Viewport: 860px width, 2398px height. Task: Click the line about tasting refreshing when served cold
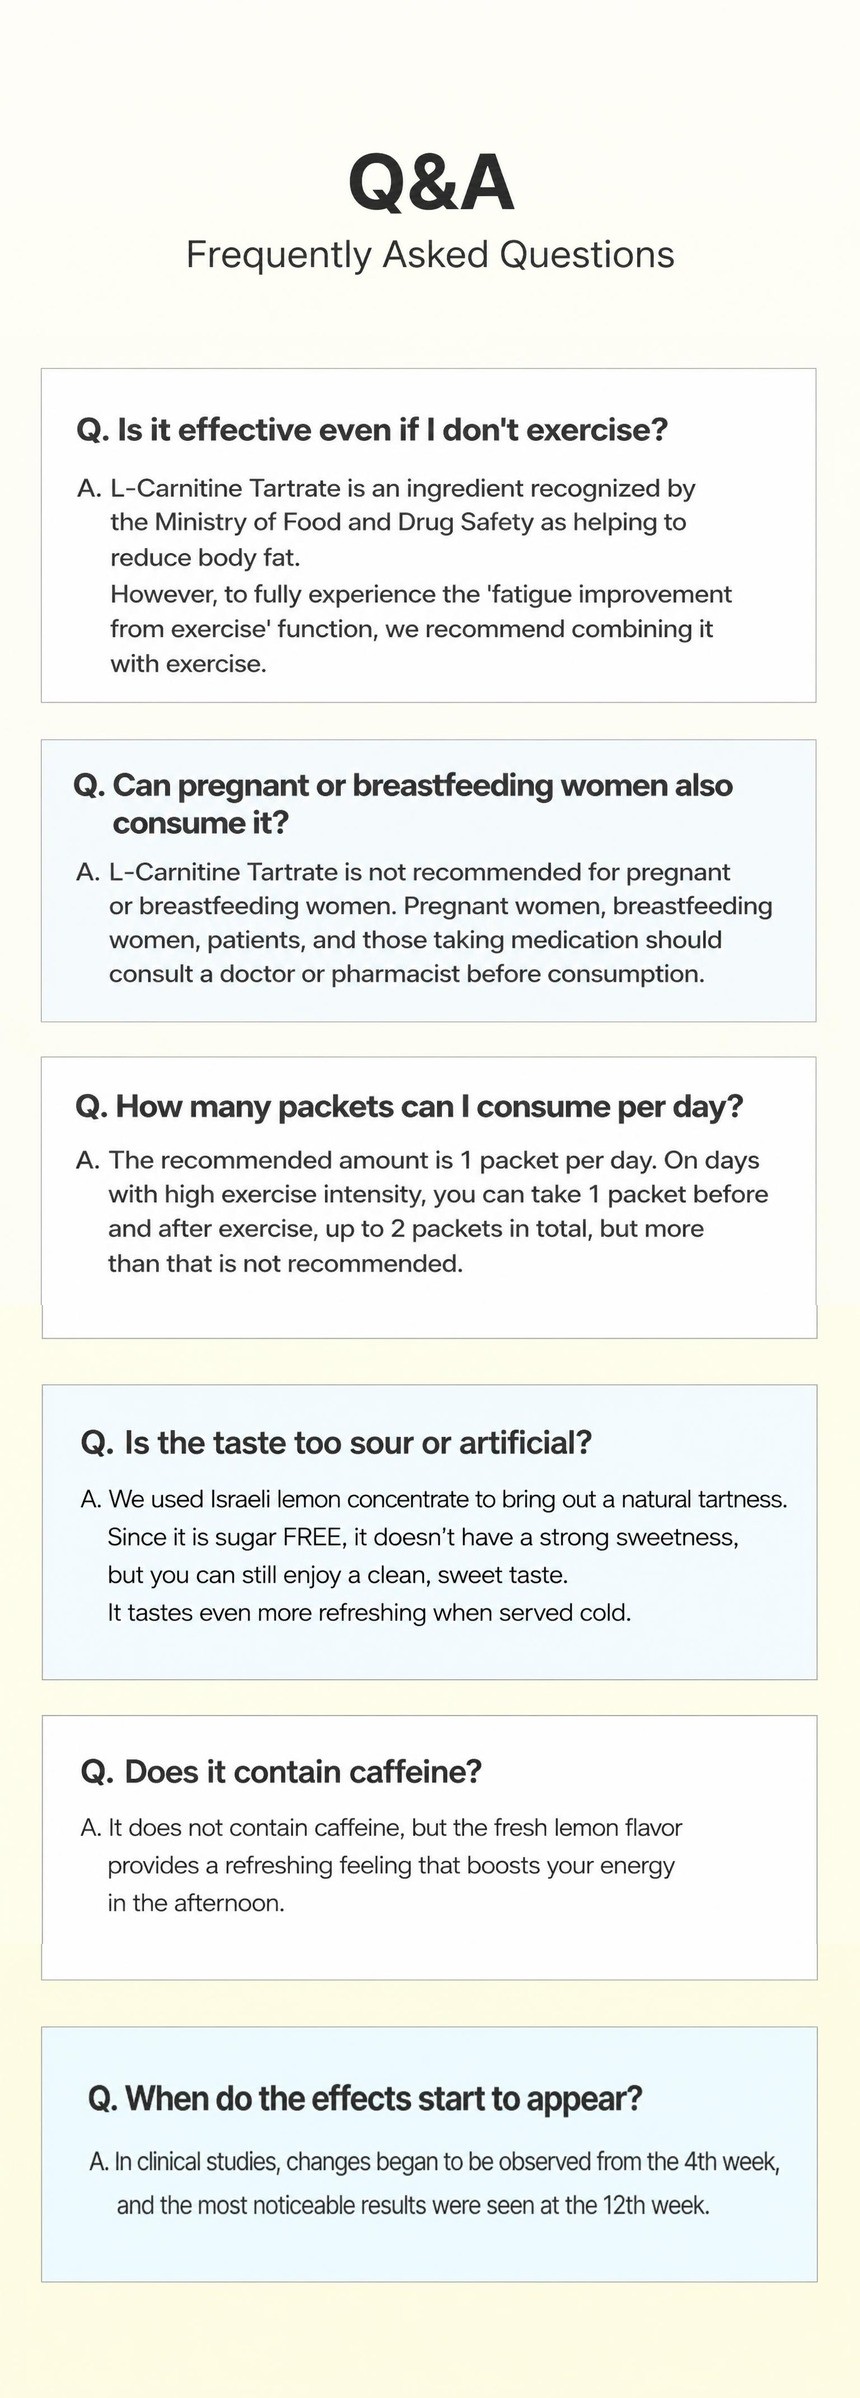[x=369, y=1612]
